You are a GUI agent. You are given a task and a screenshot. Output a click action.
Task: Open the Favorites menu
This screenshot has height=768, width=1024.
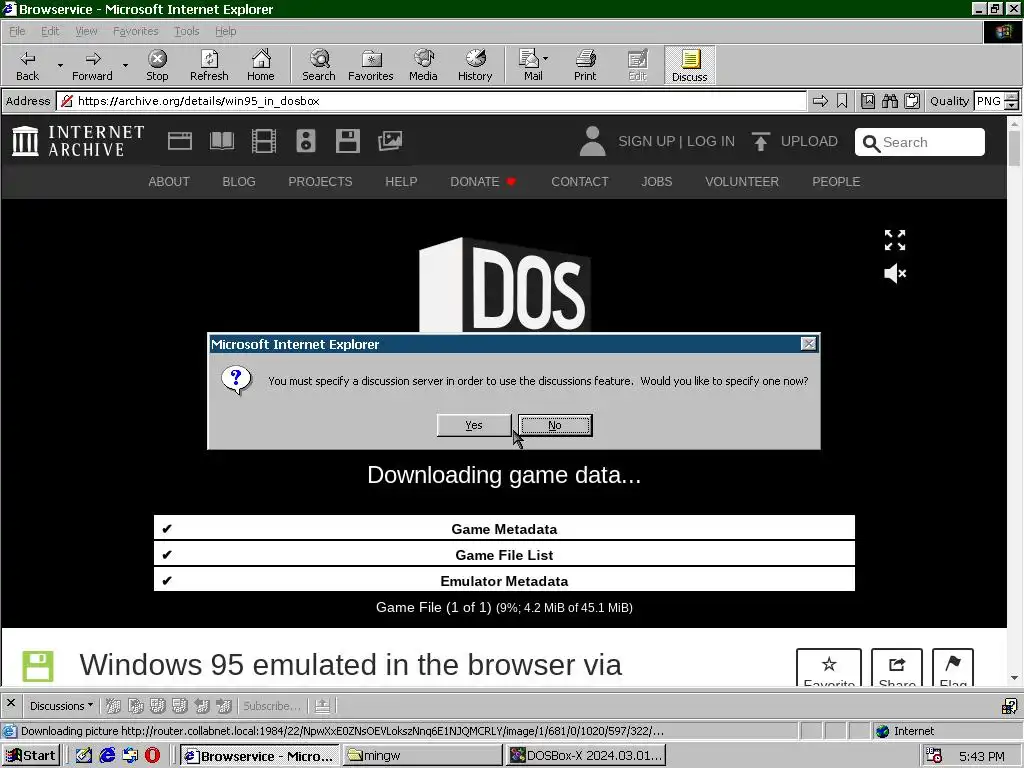(x=135, y=31)
